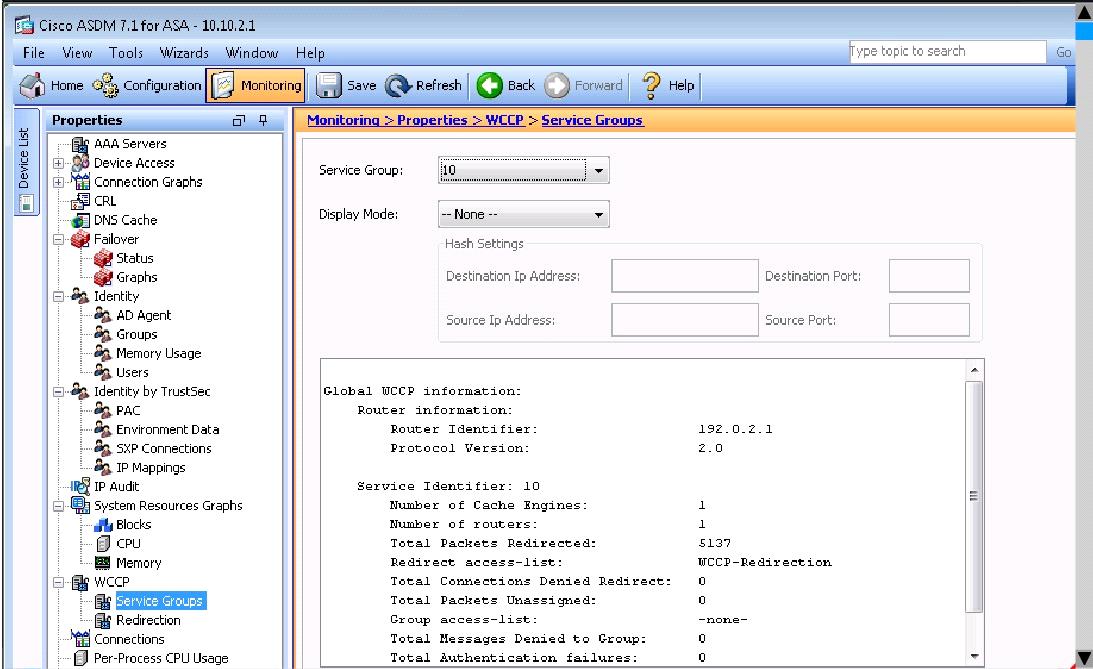This screenshot has width=1093, height=669.
Task: Click the Per-Process CPU Usage icon
Action: pos(81,658)
